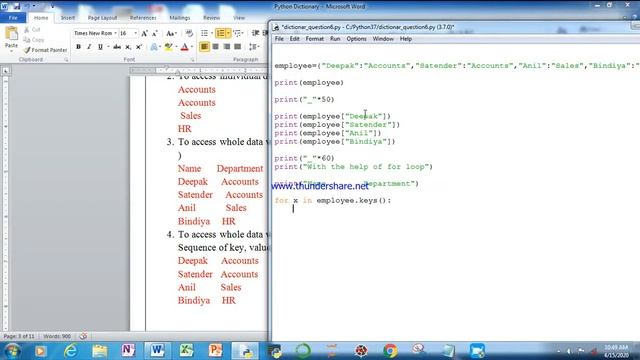Open Google Chrome from taskbar
Screen dimensions: 640x360
(390, 351)
